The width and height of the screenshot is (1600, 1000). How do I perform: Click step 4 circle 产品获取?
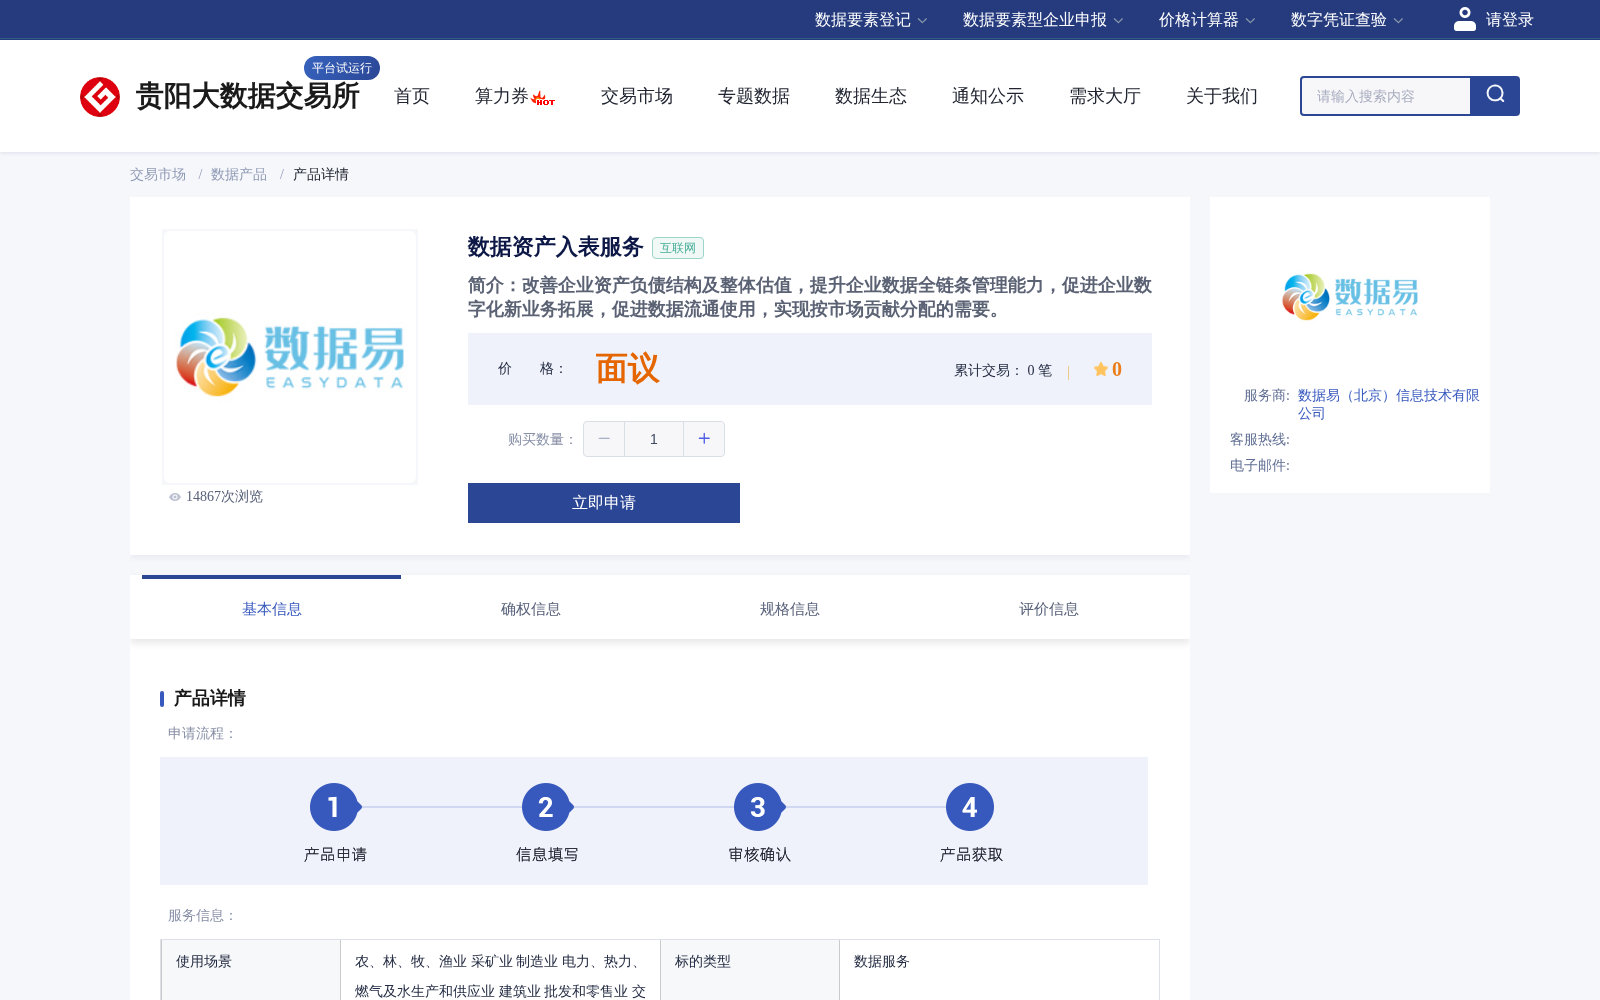coord(970,807)
